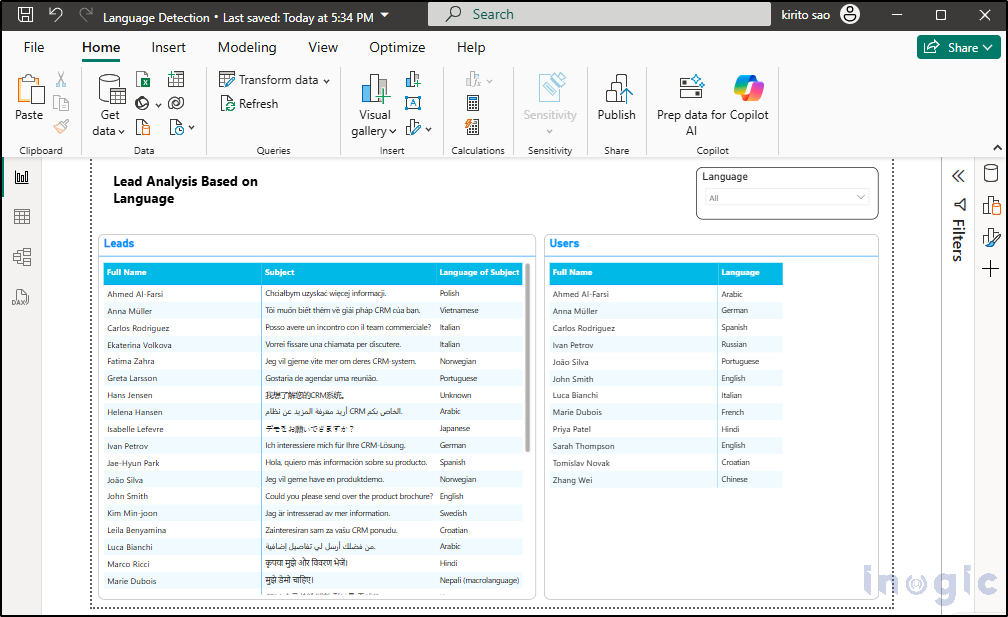This screenshot has width=1008, height=617.
Task: Activate the Format painter brush
Action: pyautogui.click(x=61, y=127)
